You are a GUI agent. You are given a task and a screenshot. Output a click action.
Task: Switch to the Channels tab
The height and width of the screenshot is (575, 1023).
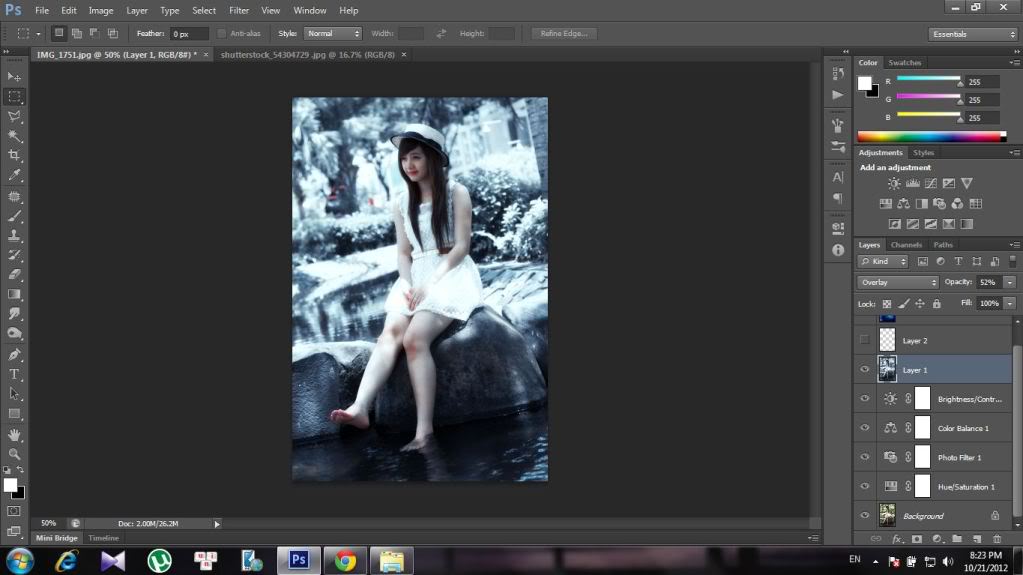[x=906, y=245]
